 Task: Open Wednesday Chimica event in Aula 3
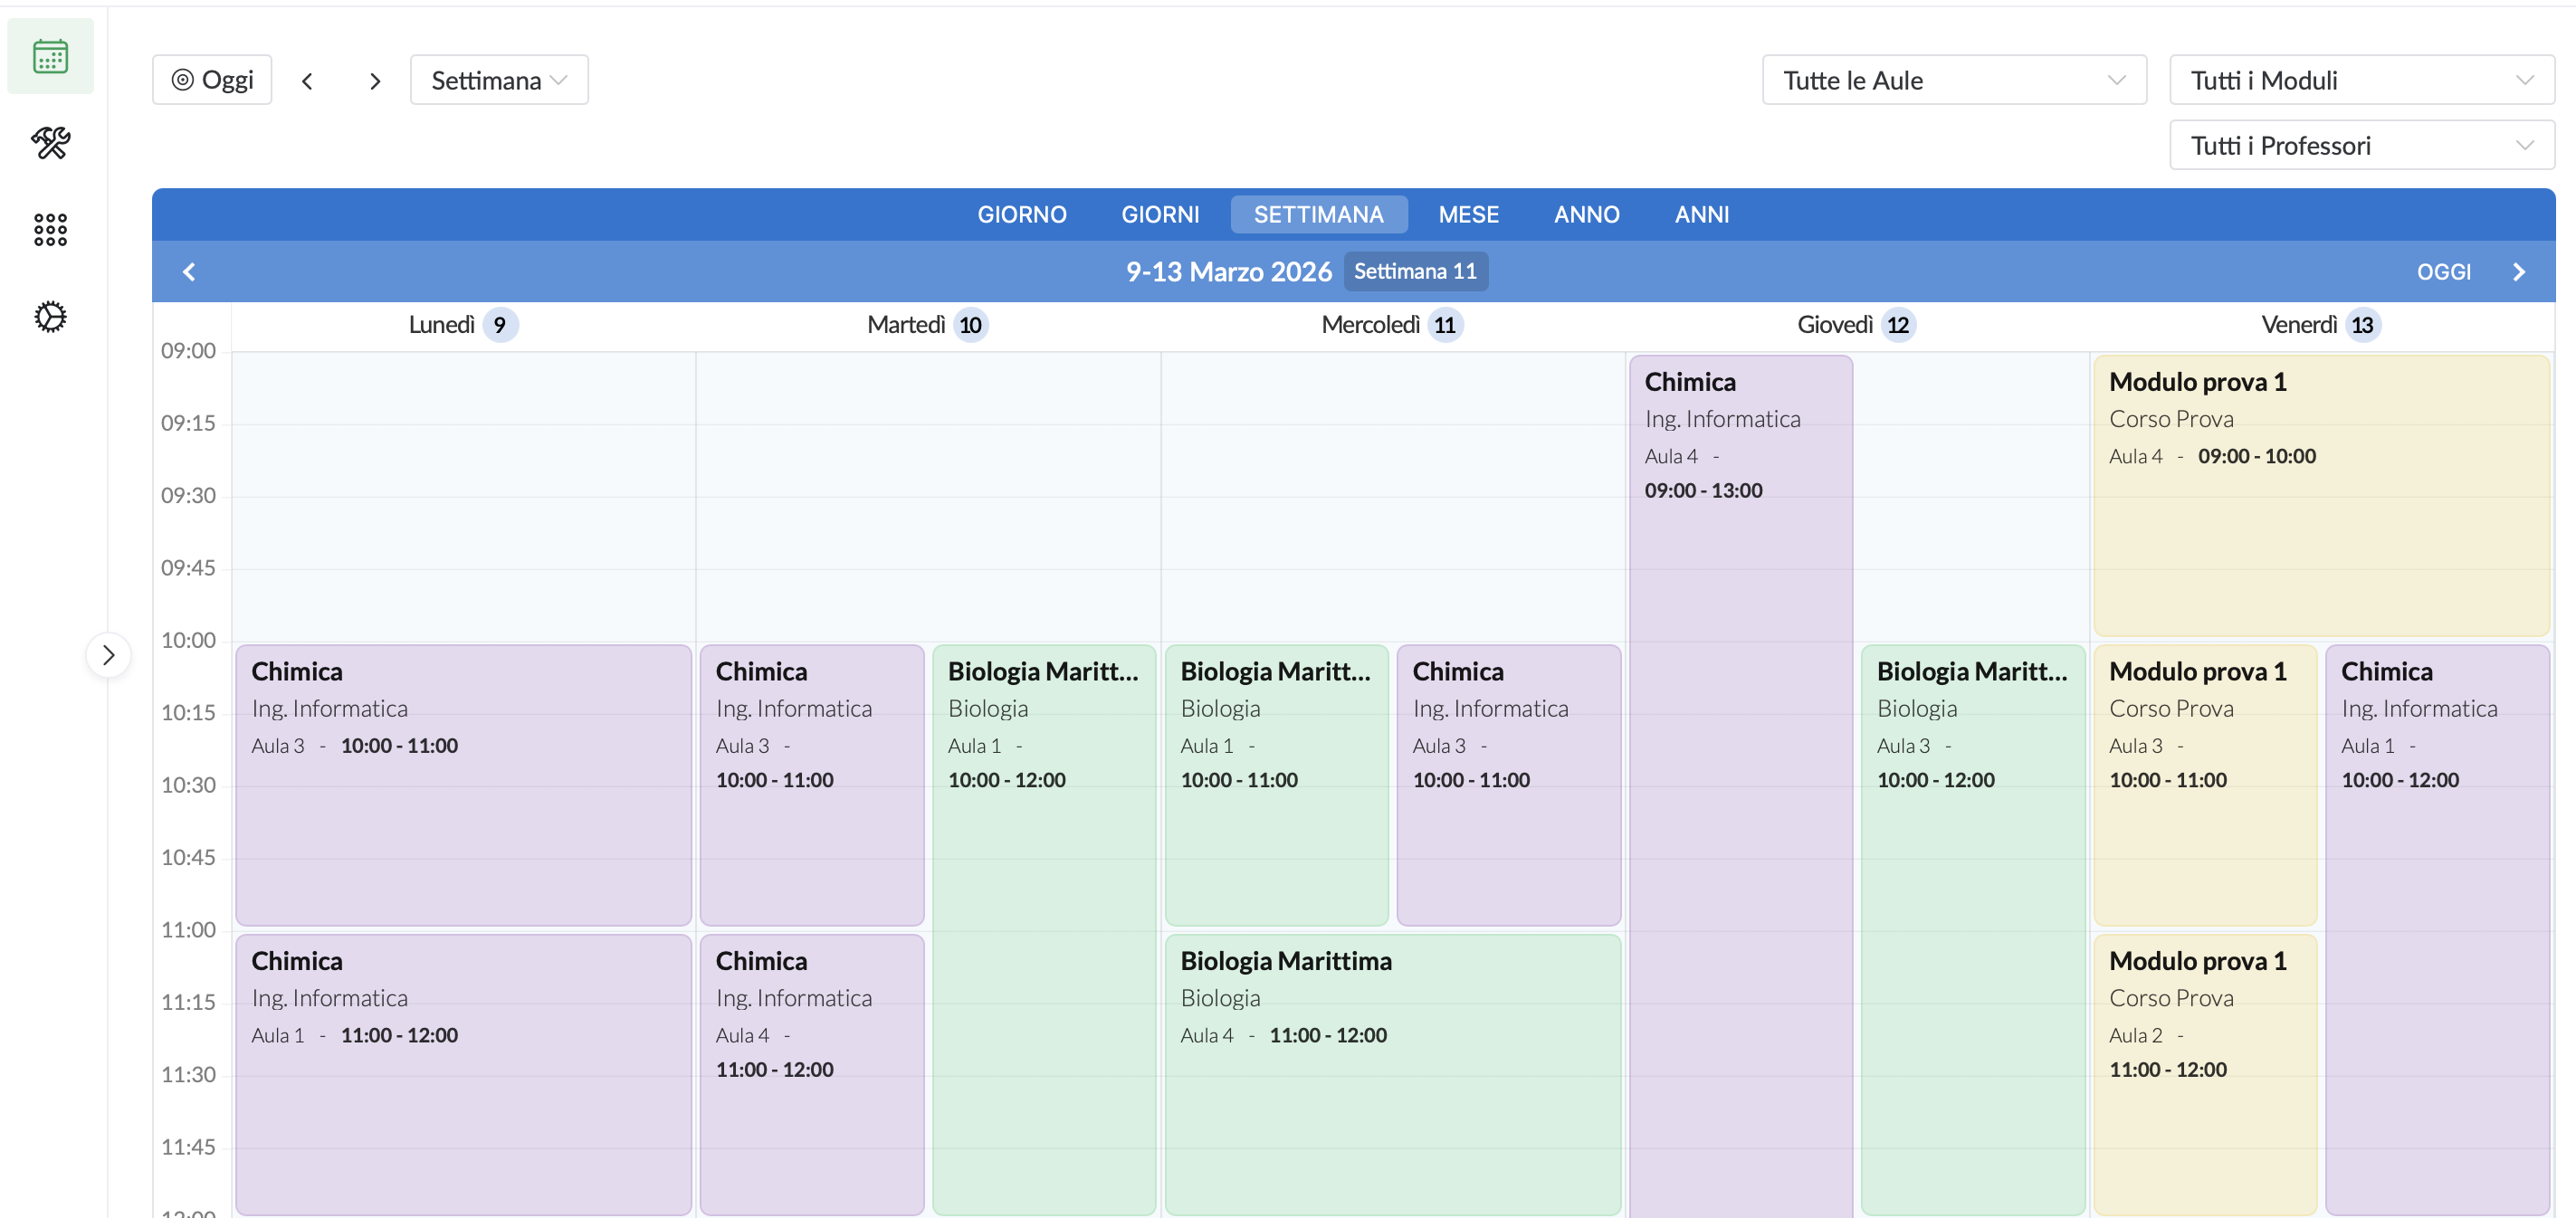(x=1508, y=785)
